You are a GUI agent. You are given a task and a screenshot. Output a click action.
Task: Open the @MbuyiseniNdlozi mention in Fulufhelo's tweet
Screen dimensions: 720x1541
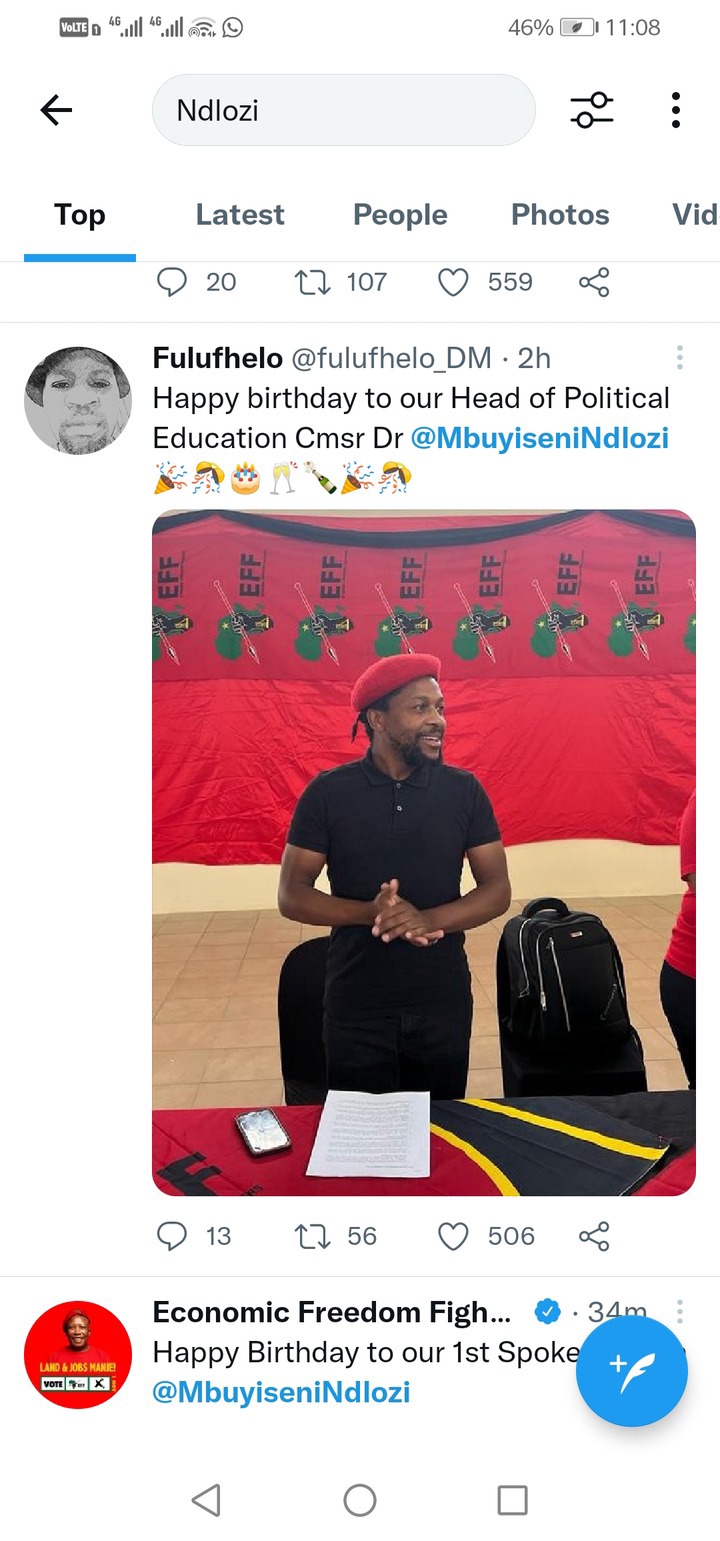pos(540,438)
